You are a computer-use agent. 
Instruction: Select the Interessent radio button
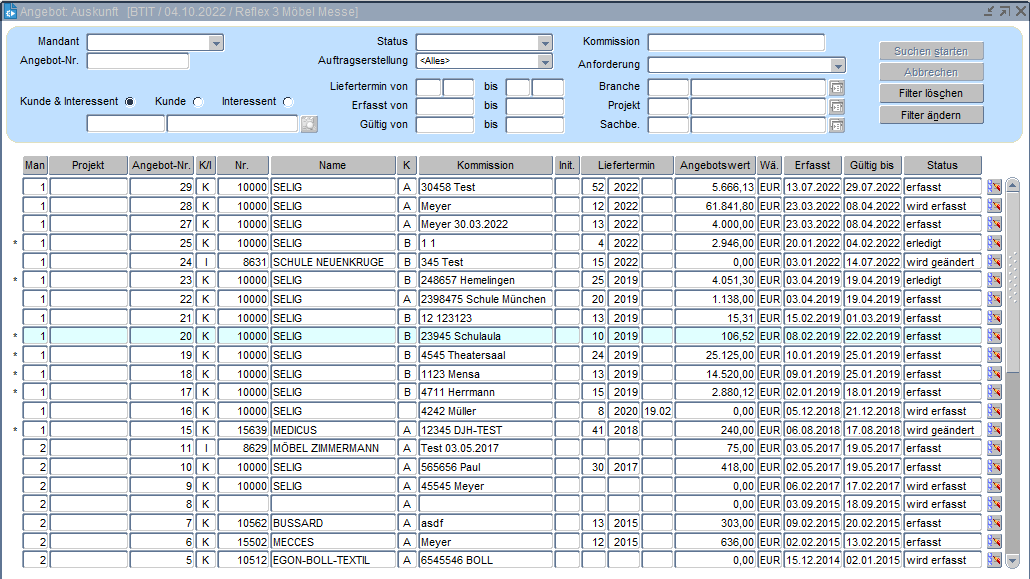288,102
